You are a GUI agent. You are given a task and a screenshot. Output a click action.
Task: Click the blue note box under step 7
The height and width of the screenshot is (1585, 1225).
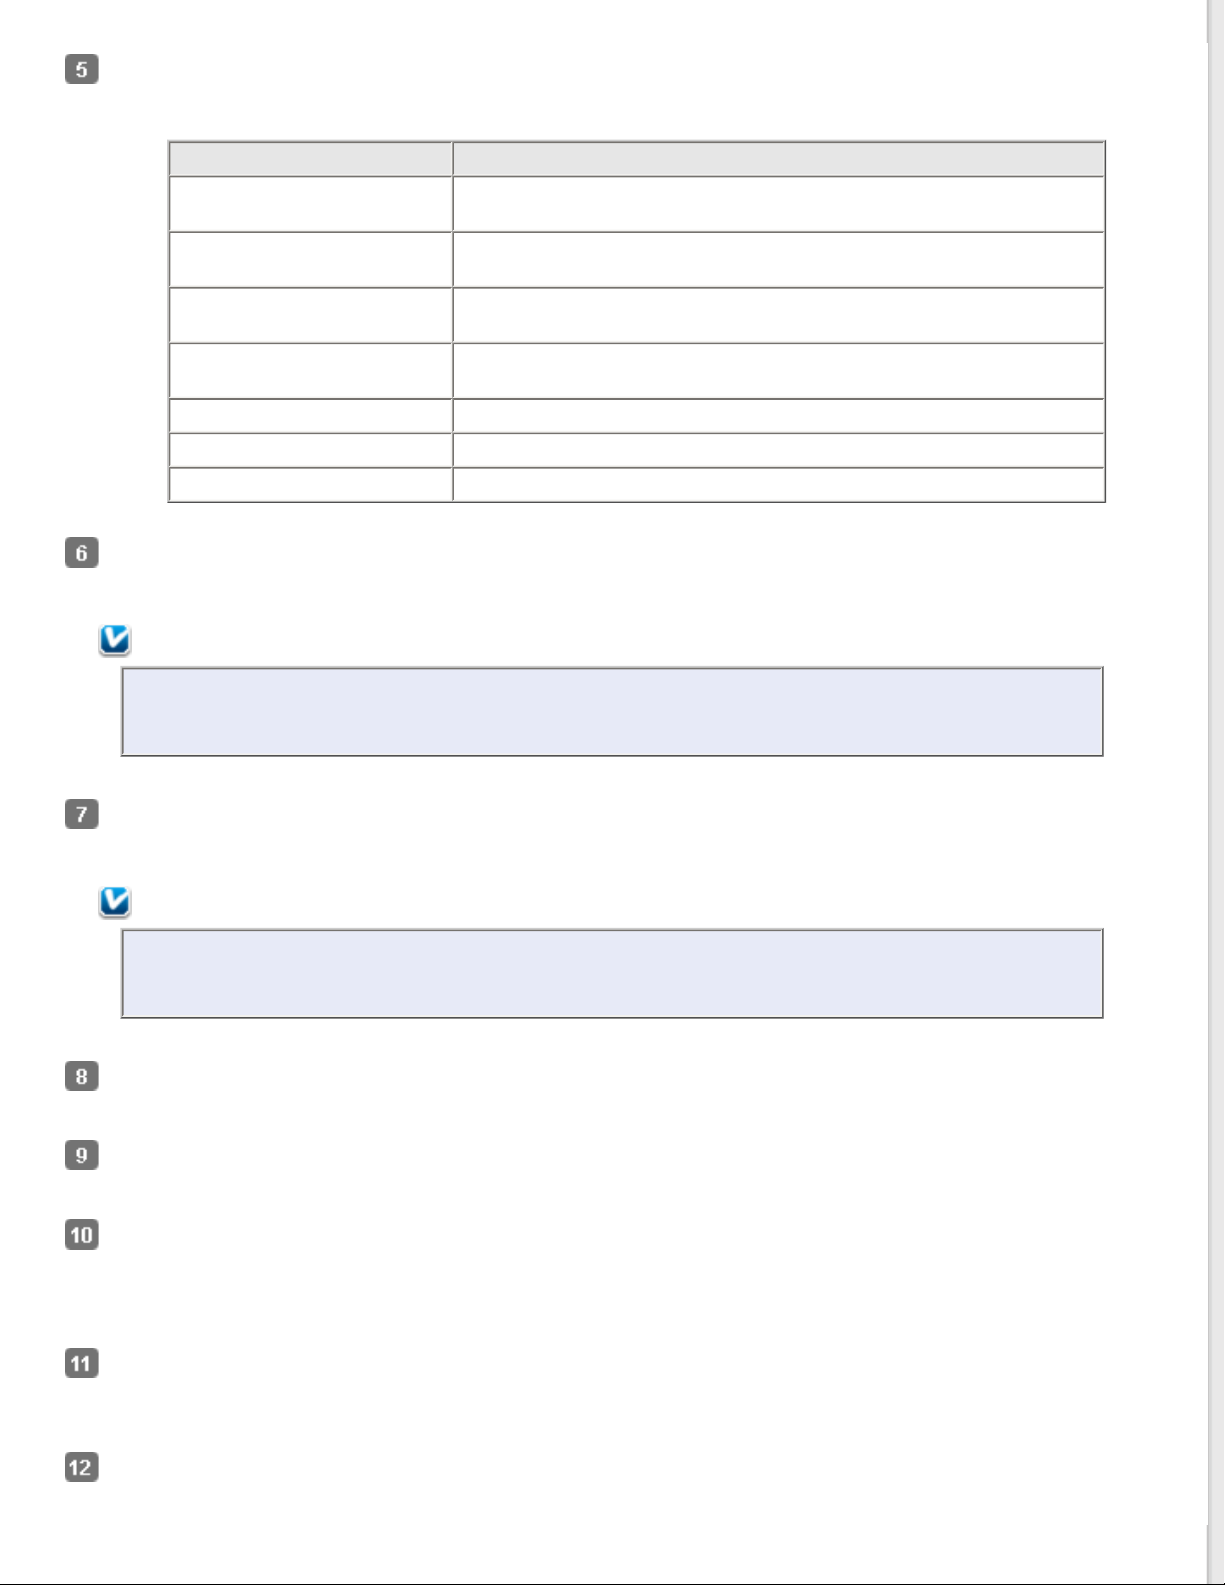(x=612, y=974)
